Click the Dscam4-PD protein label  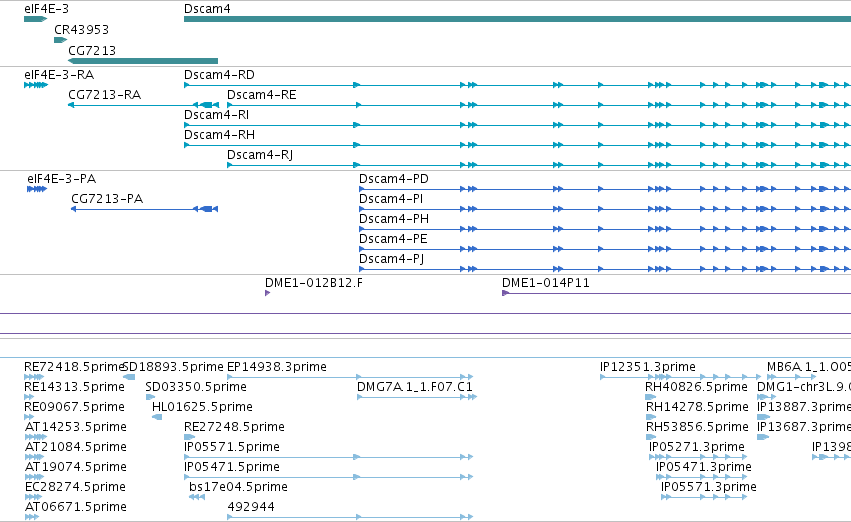pos(393,179)
